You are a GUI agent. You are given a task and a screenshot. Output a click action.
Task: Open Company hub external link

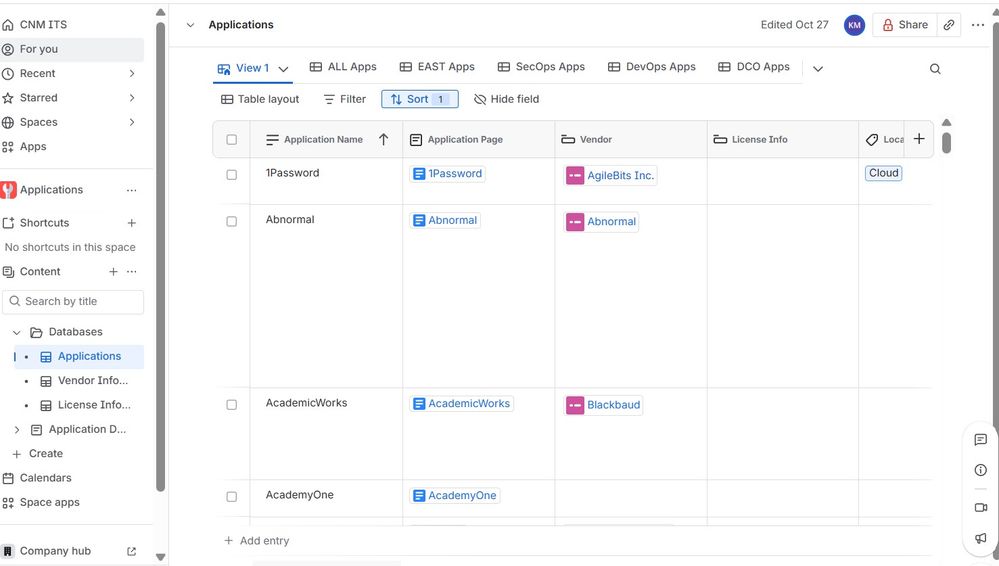[x=131, y=551]
